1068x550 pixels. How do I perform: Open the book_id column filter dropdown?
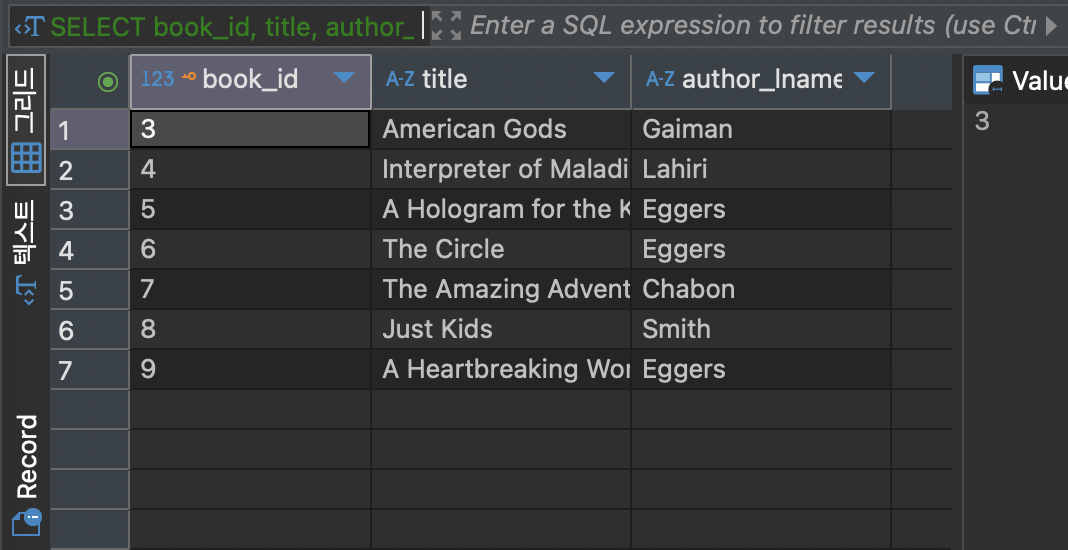(x=344, y=78)
